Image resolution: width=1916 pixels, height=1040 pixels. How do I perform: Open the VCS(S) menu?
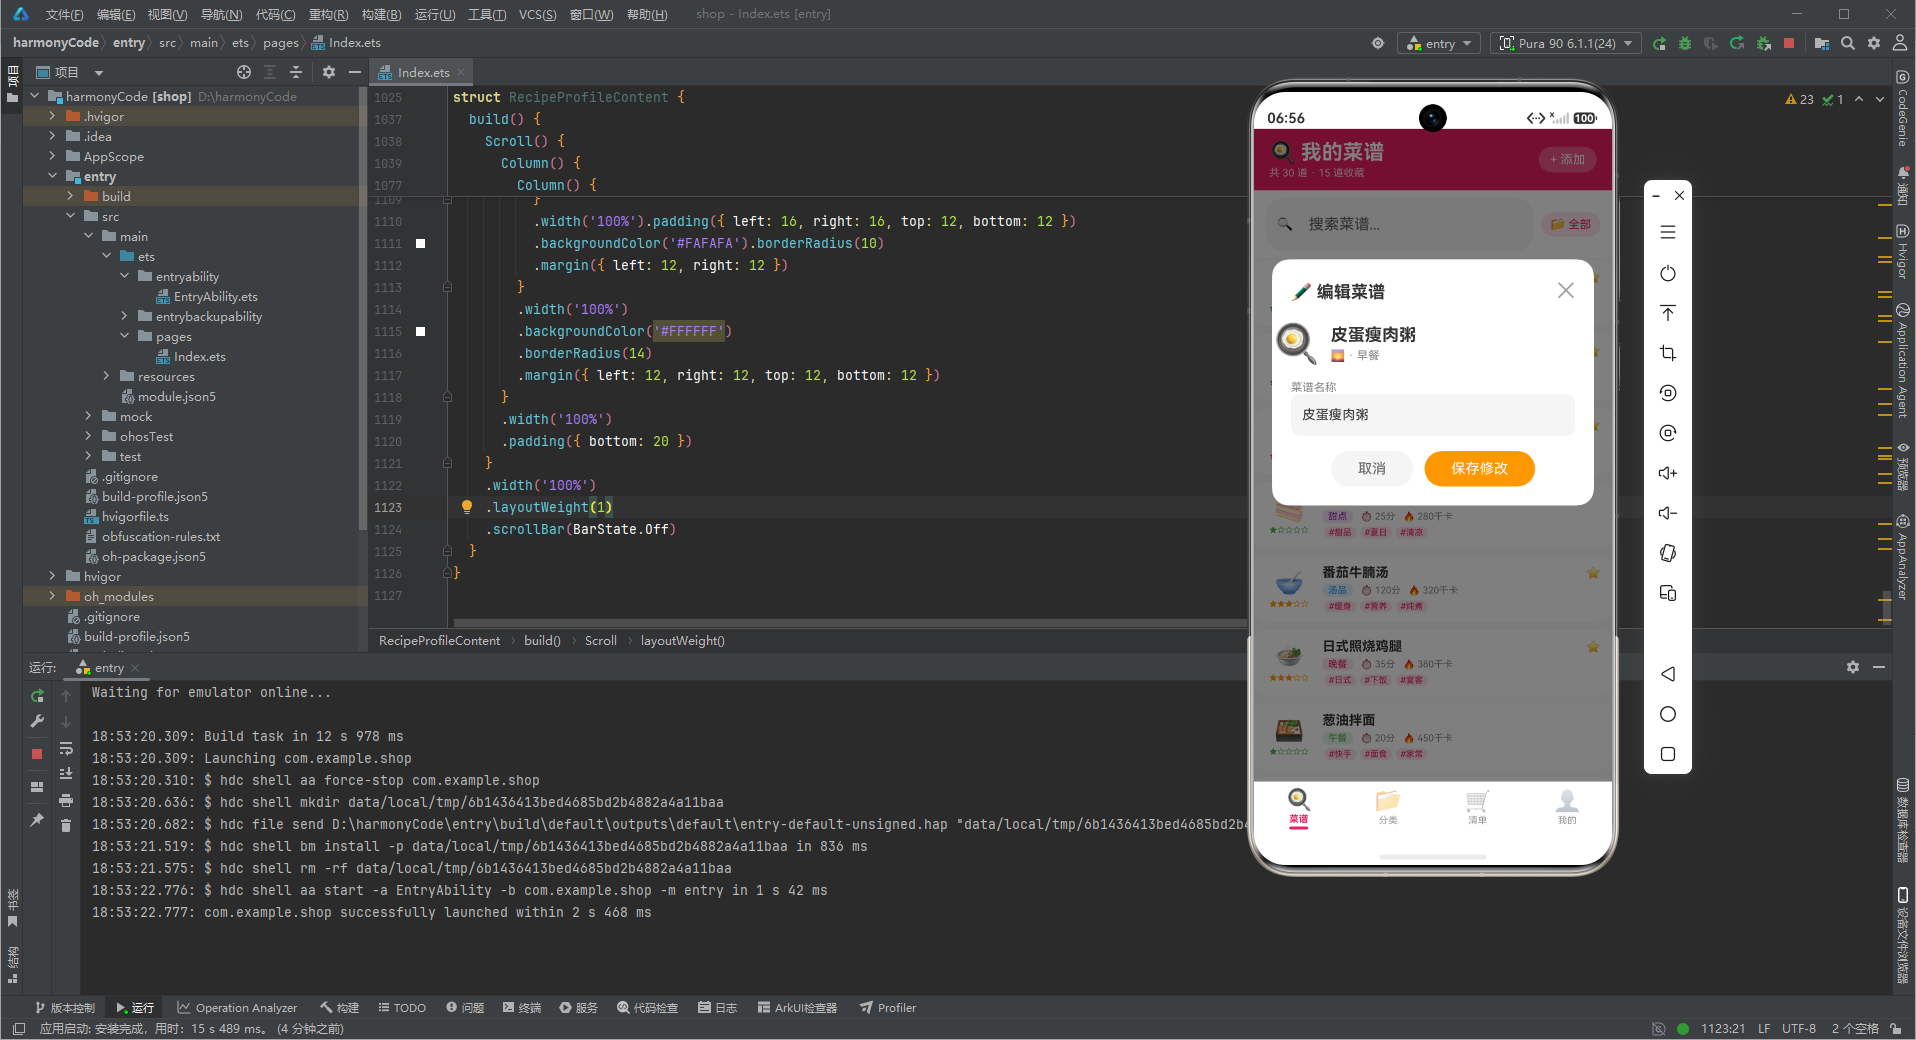pos(537,14)
